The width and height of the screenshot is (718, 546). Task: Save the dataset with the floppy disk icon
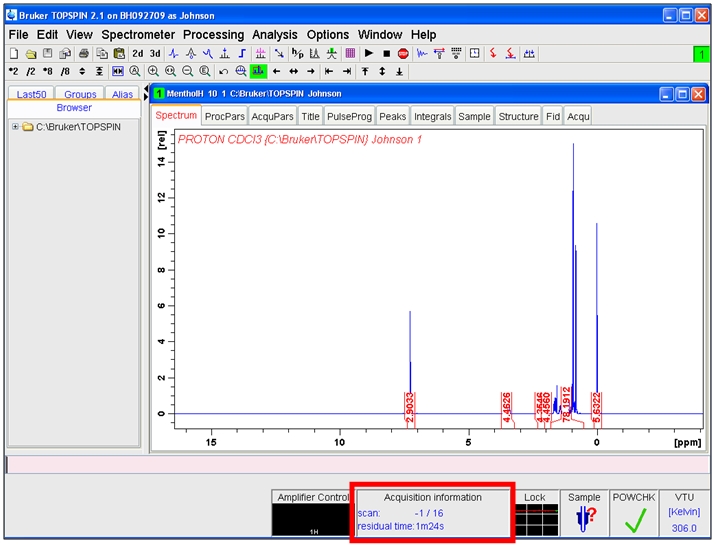coord(48,54)
